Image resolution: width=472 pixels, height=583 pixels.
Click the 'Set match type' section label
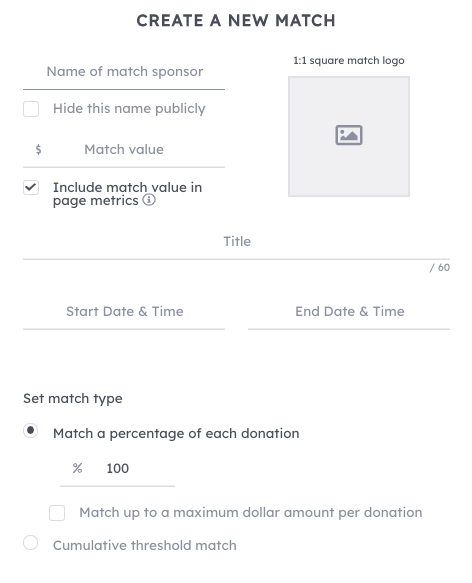(x=73, y=399)
